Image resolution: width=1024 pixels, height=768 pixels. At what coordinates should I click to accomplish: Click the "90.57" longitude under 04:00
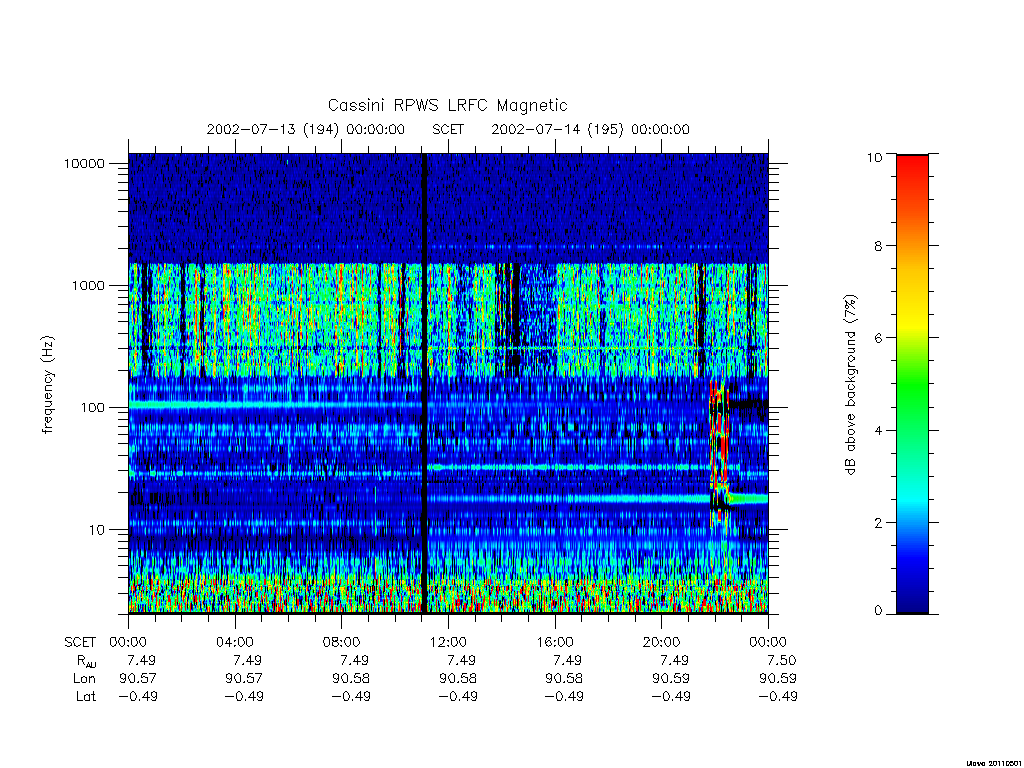coord(244,679)
